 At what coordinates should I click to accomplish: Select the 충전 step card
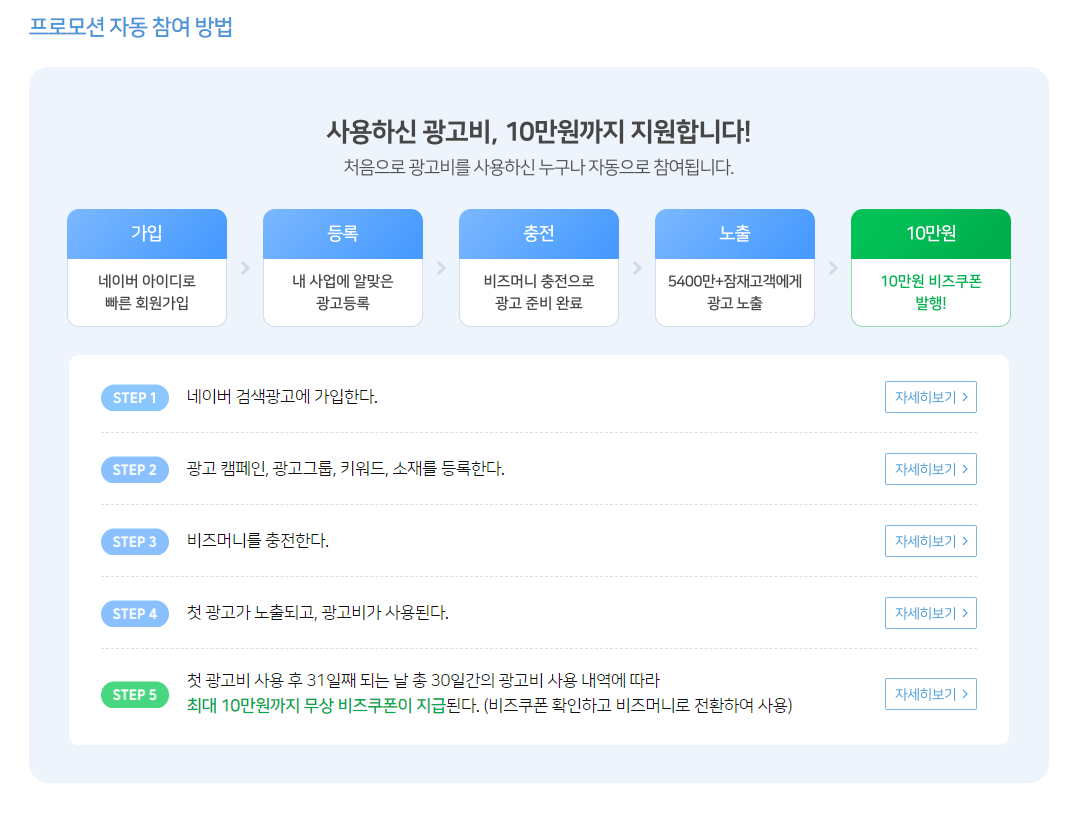tap(539, 267)
